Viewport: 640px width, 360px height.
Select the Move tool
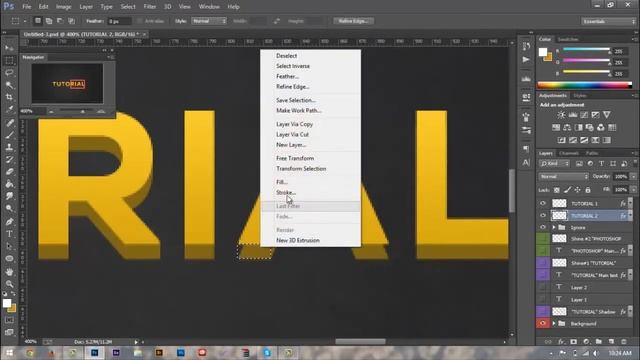[9, 48]
